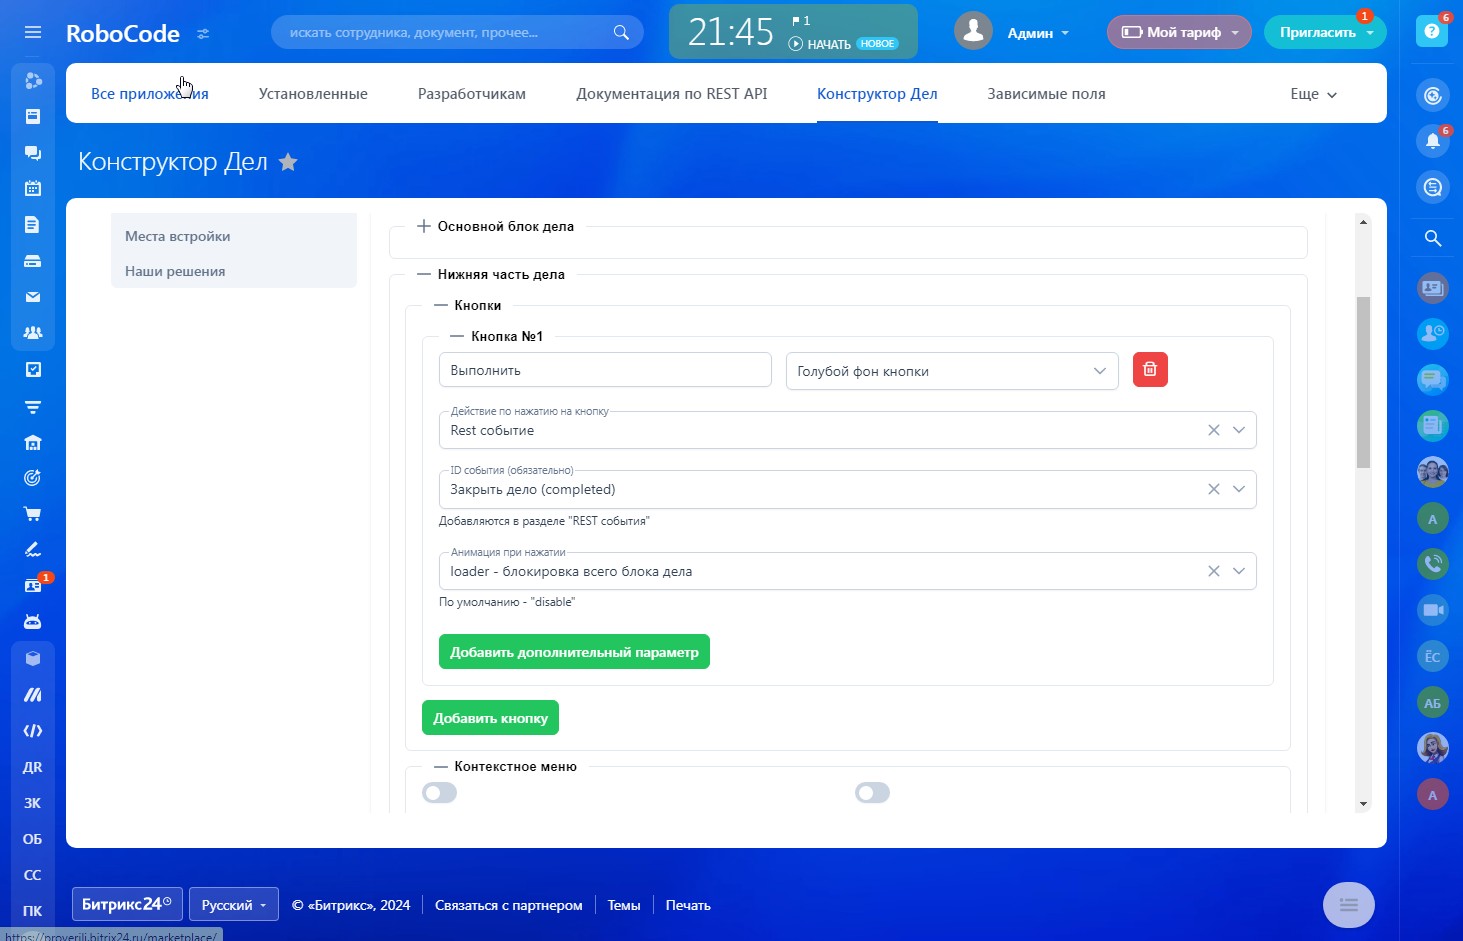Open Места встройки in the side menu

178,236
